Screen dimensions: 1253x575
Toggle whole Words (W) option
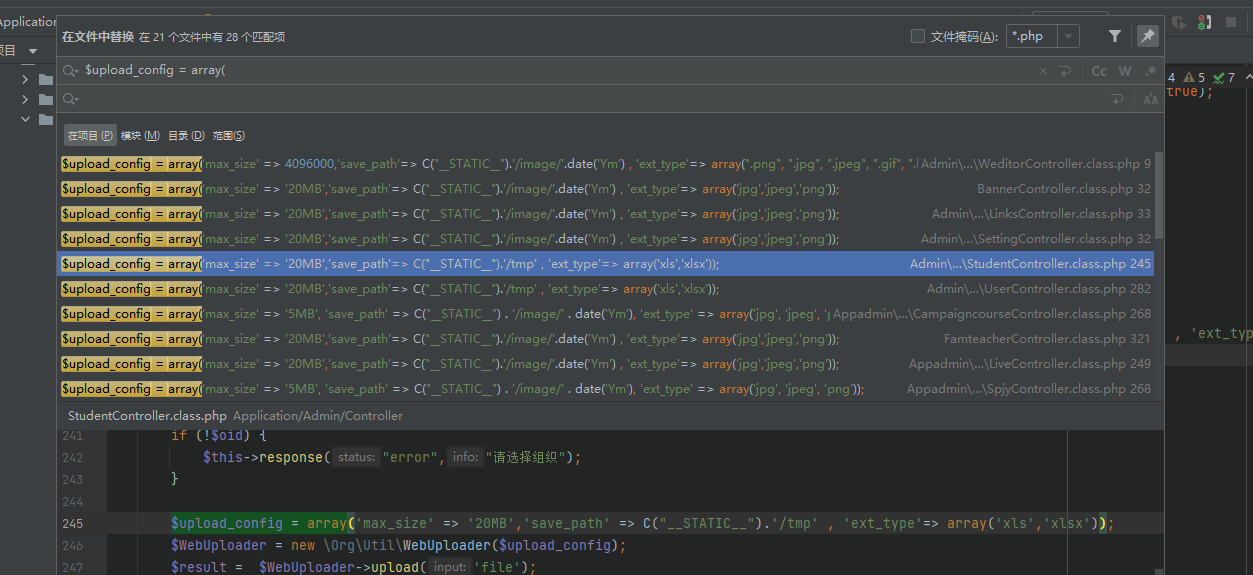pos(1125,71)
